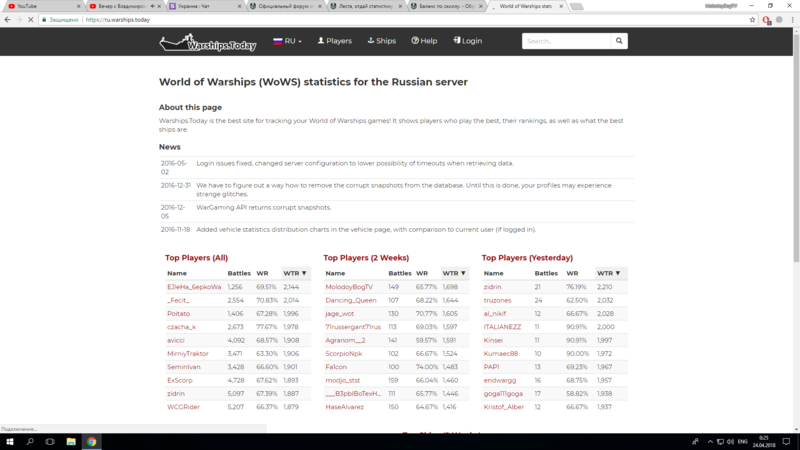The image size is (800, 450).
Task: Open Task View on taskbar
Action: [x=50, y=442]
